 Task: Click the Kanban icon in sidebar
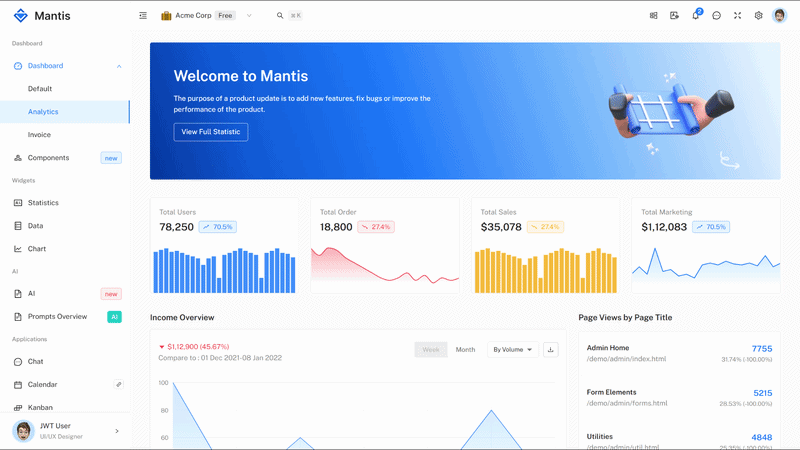(x=18, y=407)
